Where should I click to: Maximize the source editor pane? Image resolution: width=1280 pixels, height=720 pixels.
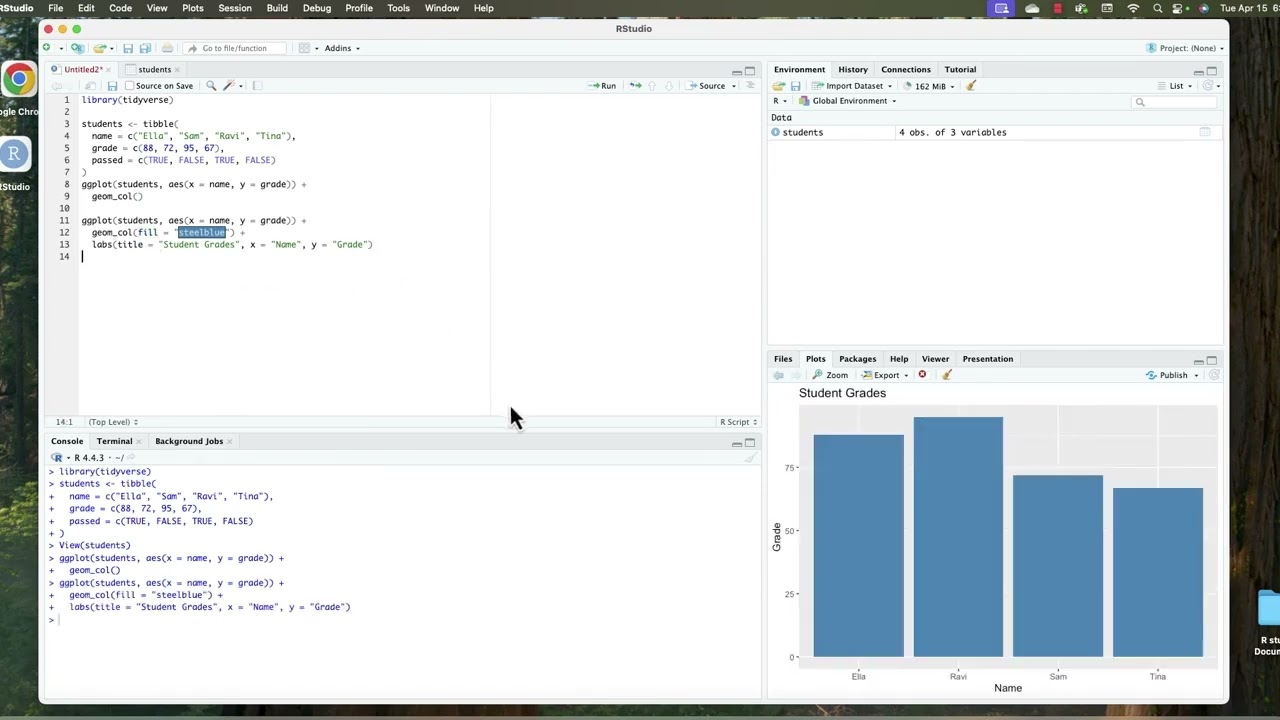pos(750,71)
